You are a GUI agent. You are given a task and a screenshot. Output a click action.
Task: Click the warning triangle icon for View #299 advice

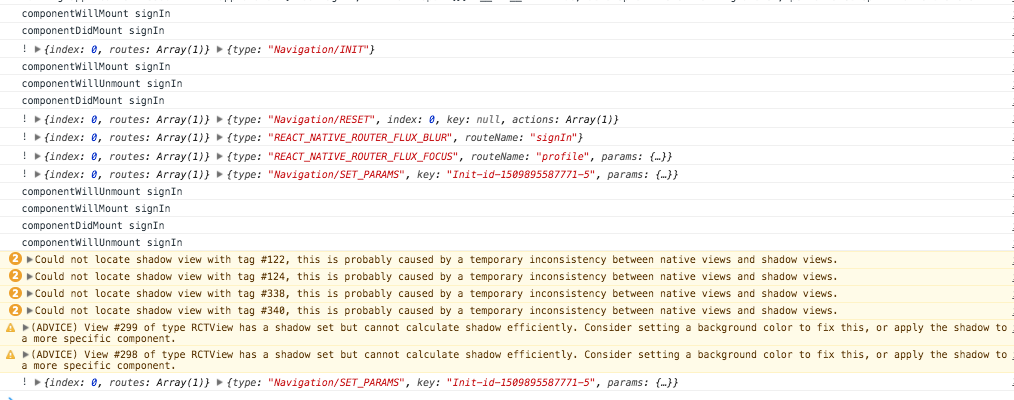(10, 328)
